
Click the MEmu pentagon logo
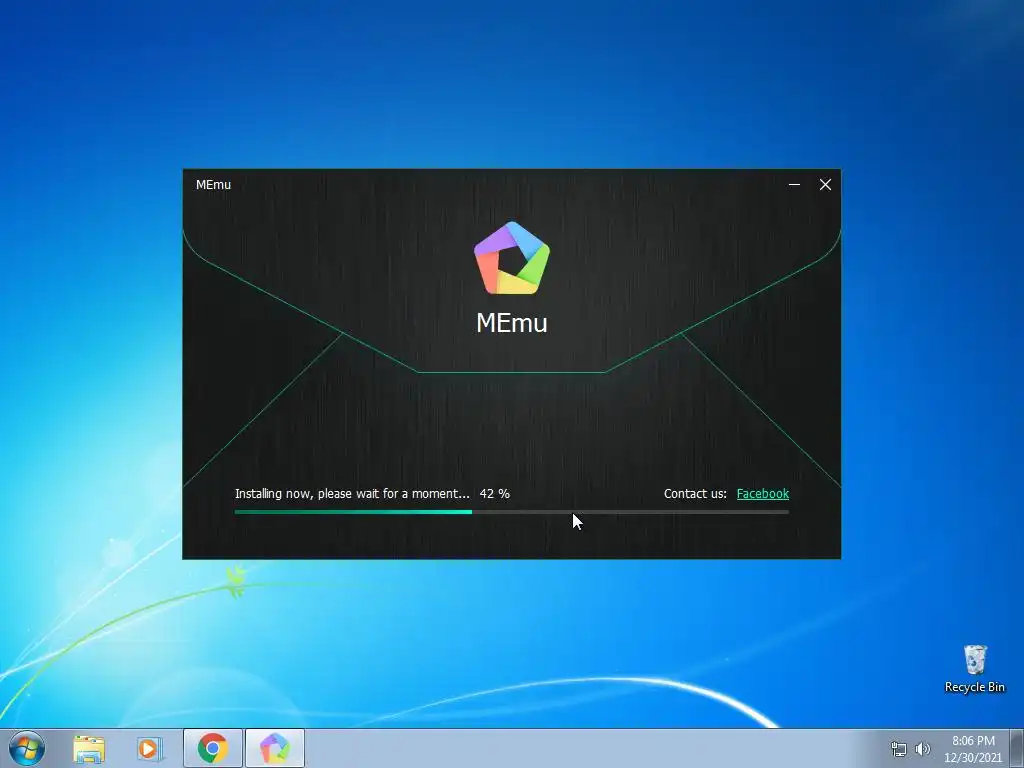512,258
